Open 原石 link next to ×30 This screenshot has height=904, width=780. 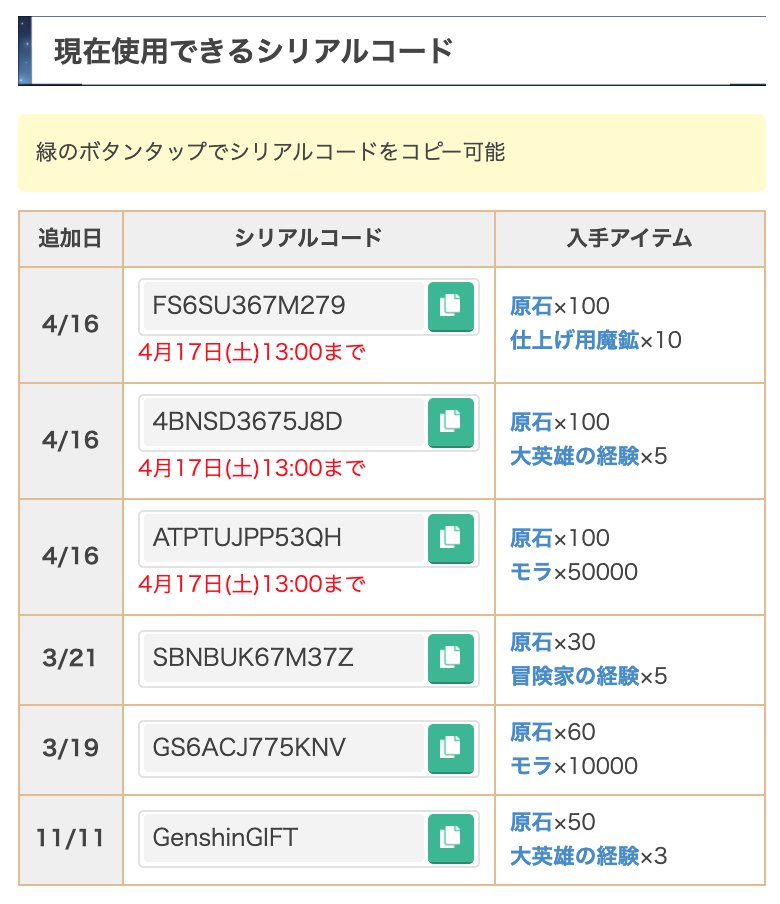click(531, 642)
